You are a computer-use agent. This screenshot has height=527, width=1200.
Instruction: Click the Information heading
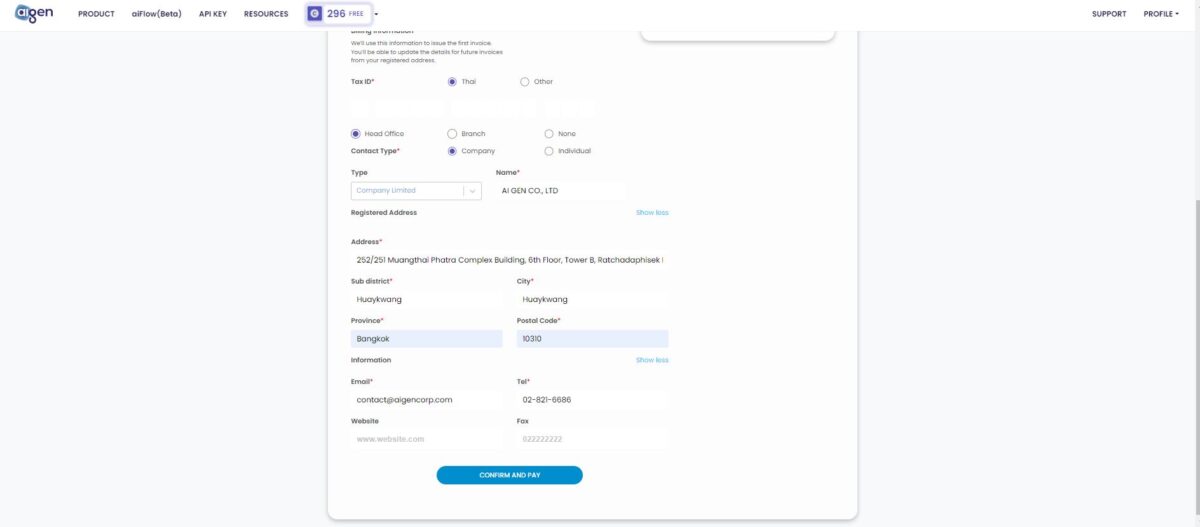point(371,360)
